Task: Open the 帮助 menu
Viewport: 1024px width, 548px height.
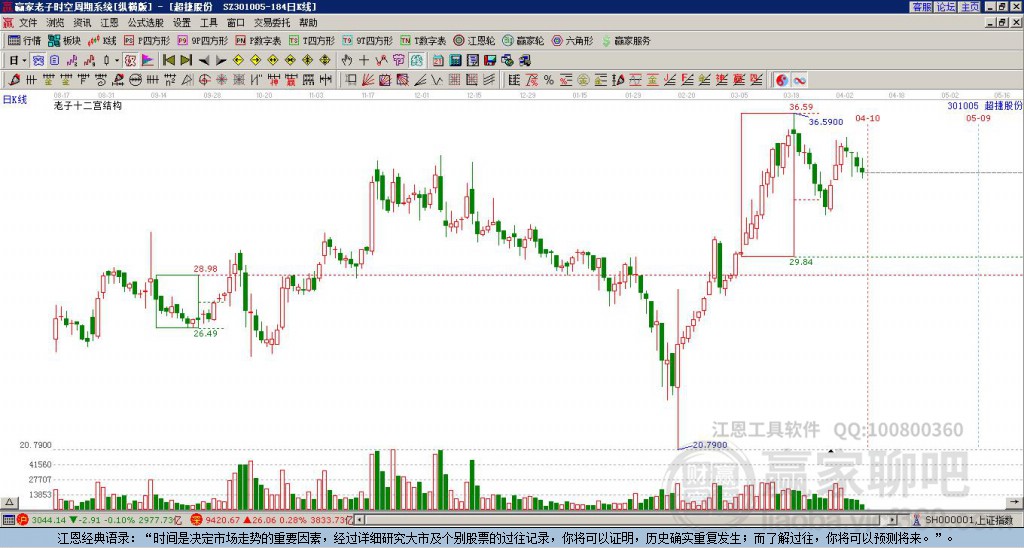Action: pyautogui.click(x=308, y=23)
